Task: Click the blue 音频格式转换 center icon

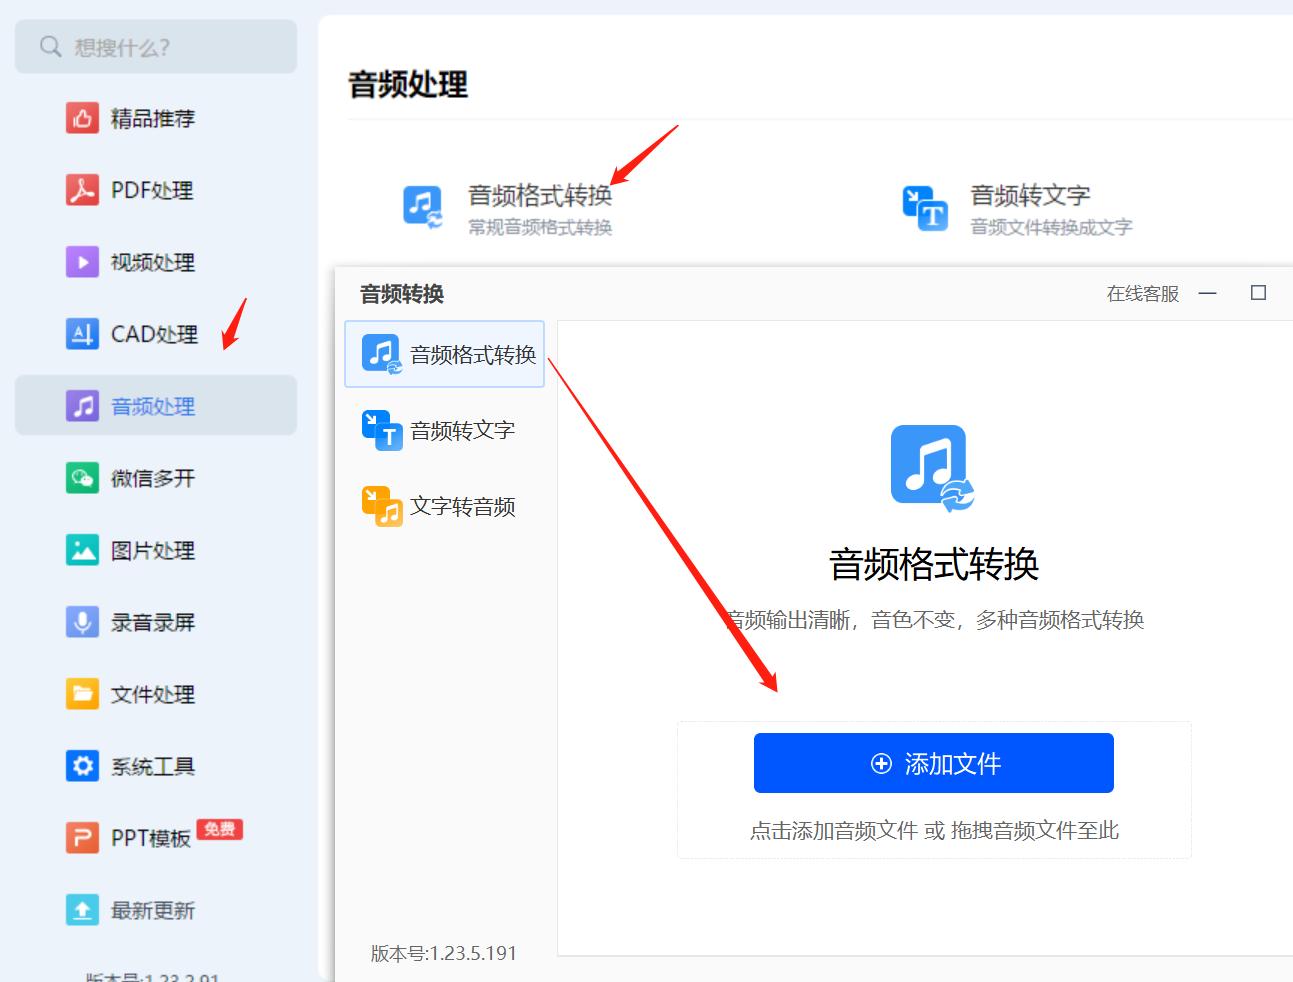Action: click(x=930, y=465)
